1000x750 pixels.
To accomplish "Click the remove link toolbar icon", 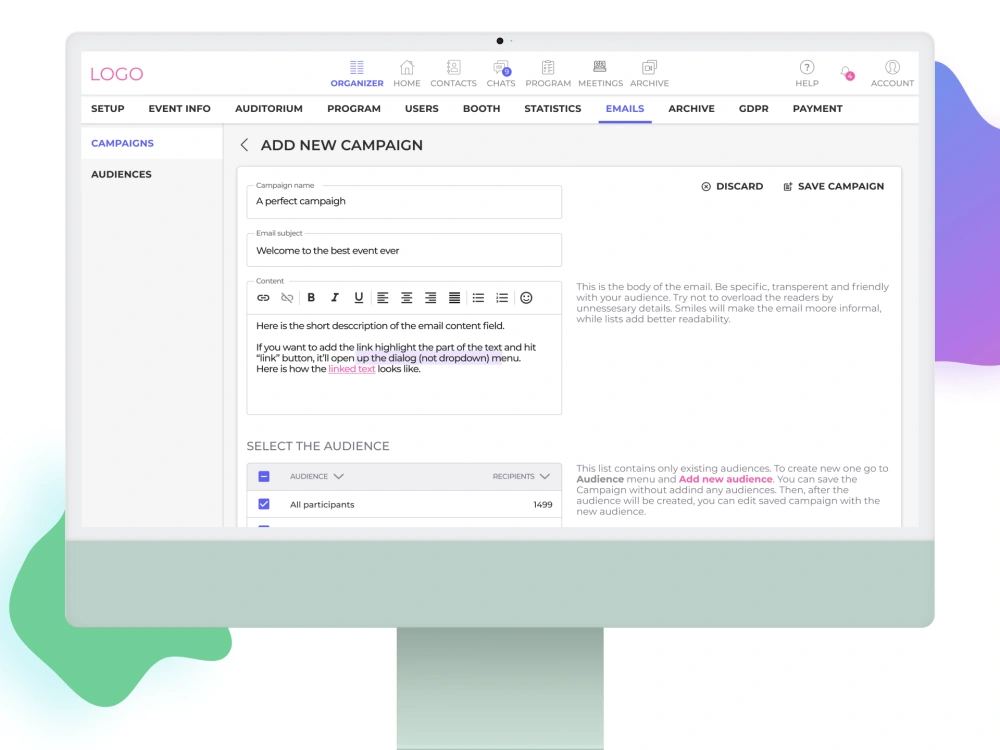I will pyautogui.click(x=287, y=298).
